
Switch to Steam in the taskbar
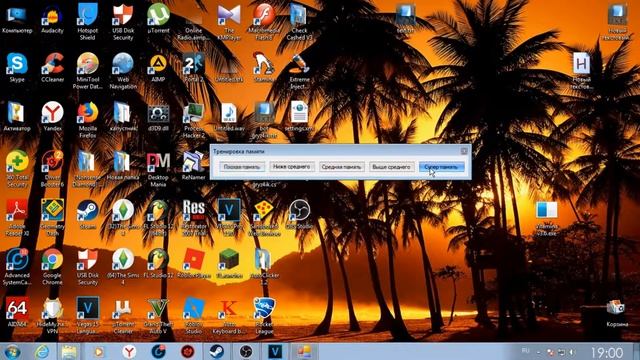coord(216,352)
